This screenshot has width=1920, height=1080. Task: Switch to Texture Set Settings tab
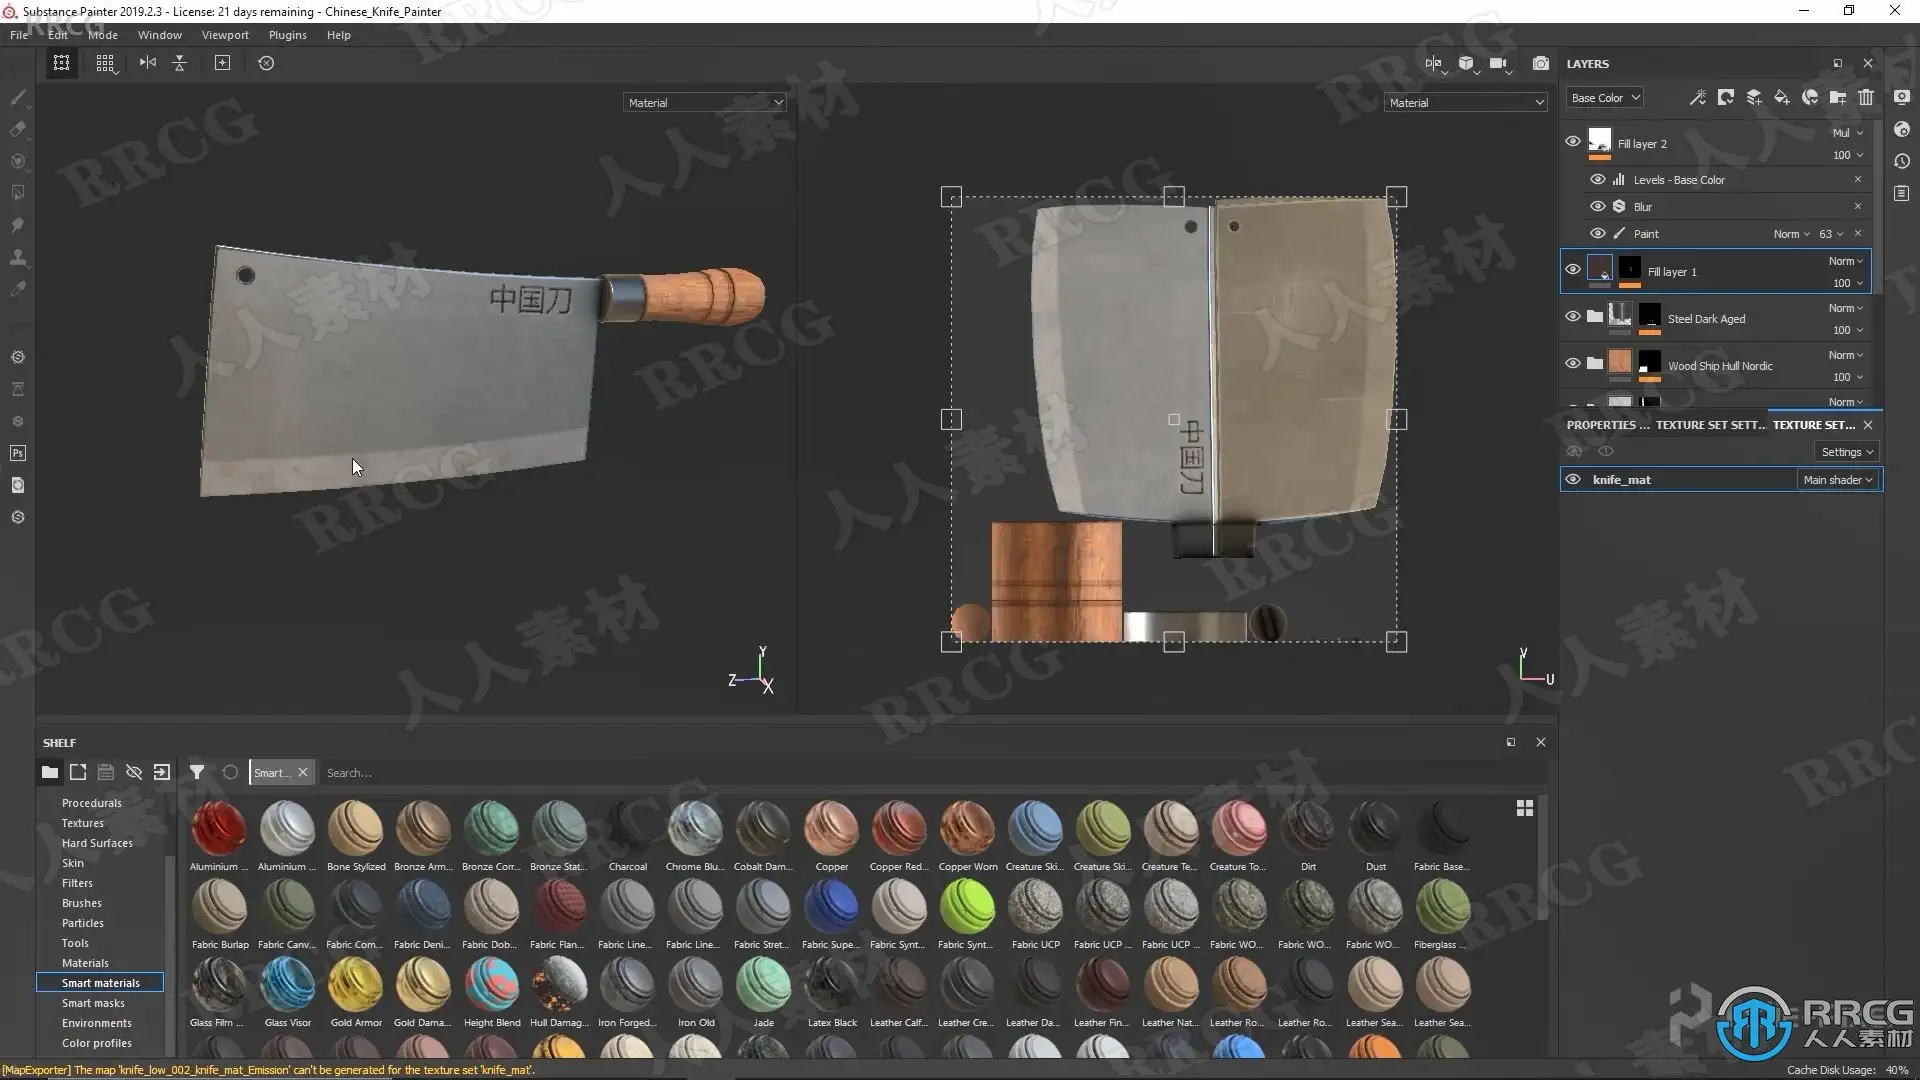point(1710,425)
